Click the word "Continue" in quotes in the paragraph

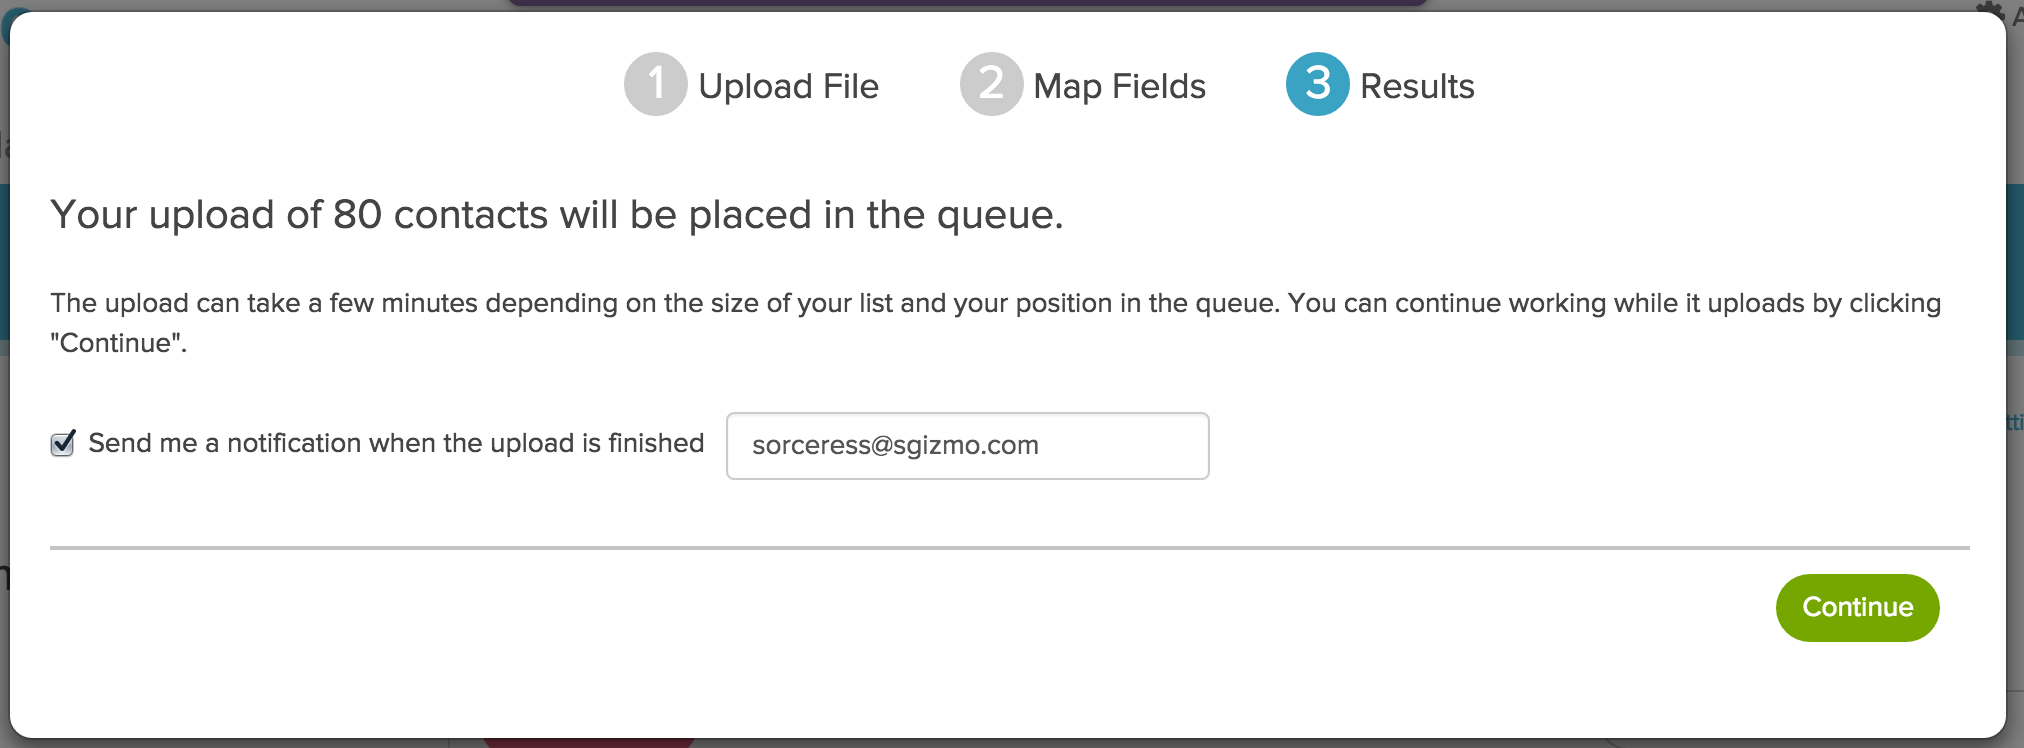click(118, 343)
